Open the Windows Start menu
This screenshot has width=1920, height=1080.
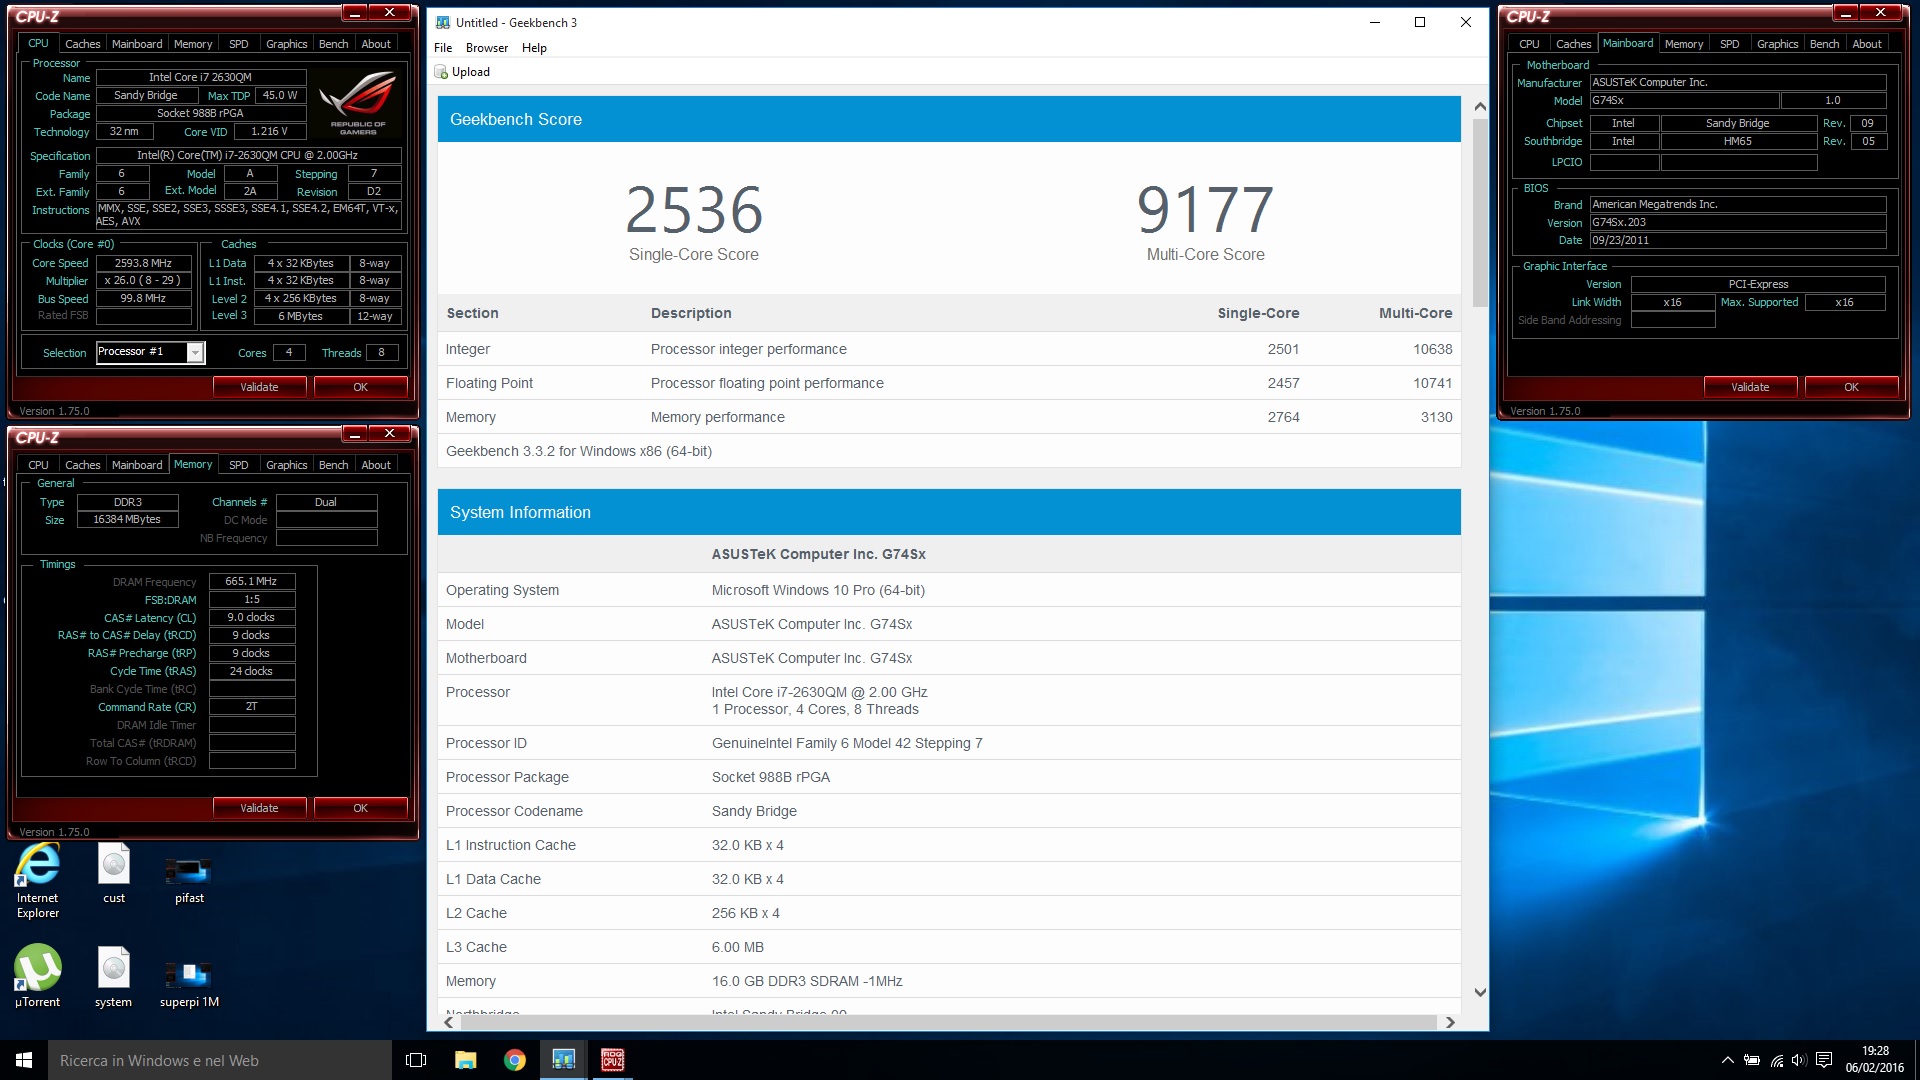click(24, 1060)
